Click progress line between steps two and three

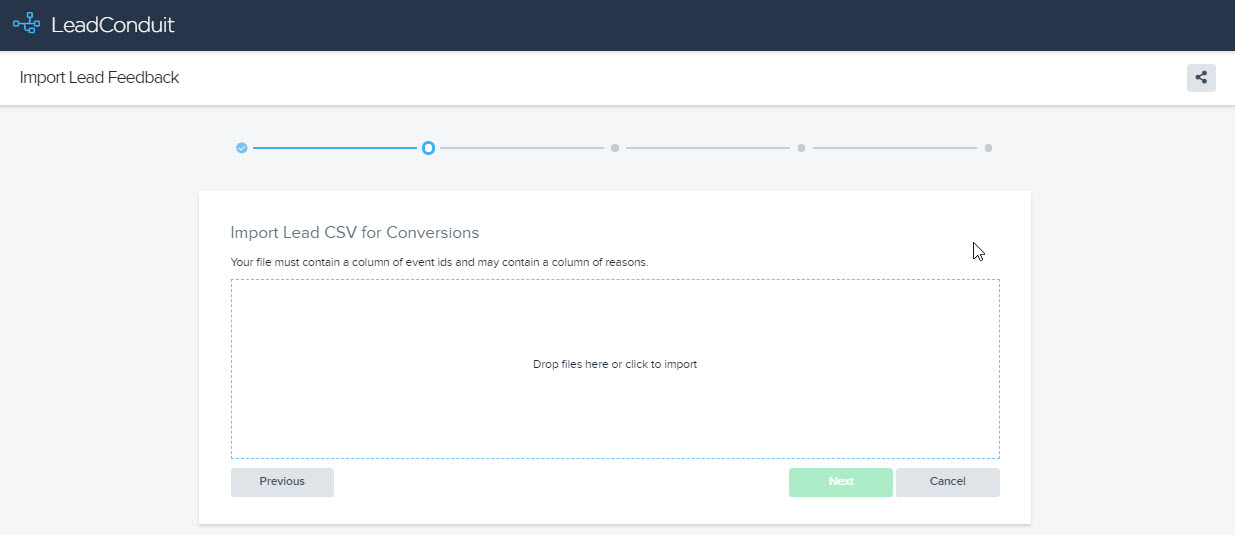(x=521, y=148)
